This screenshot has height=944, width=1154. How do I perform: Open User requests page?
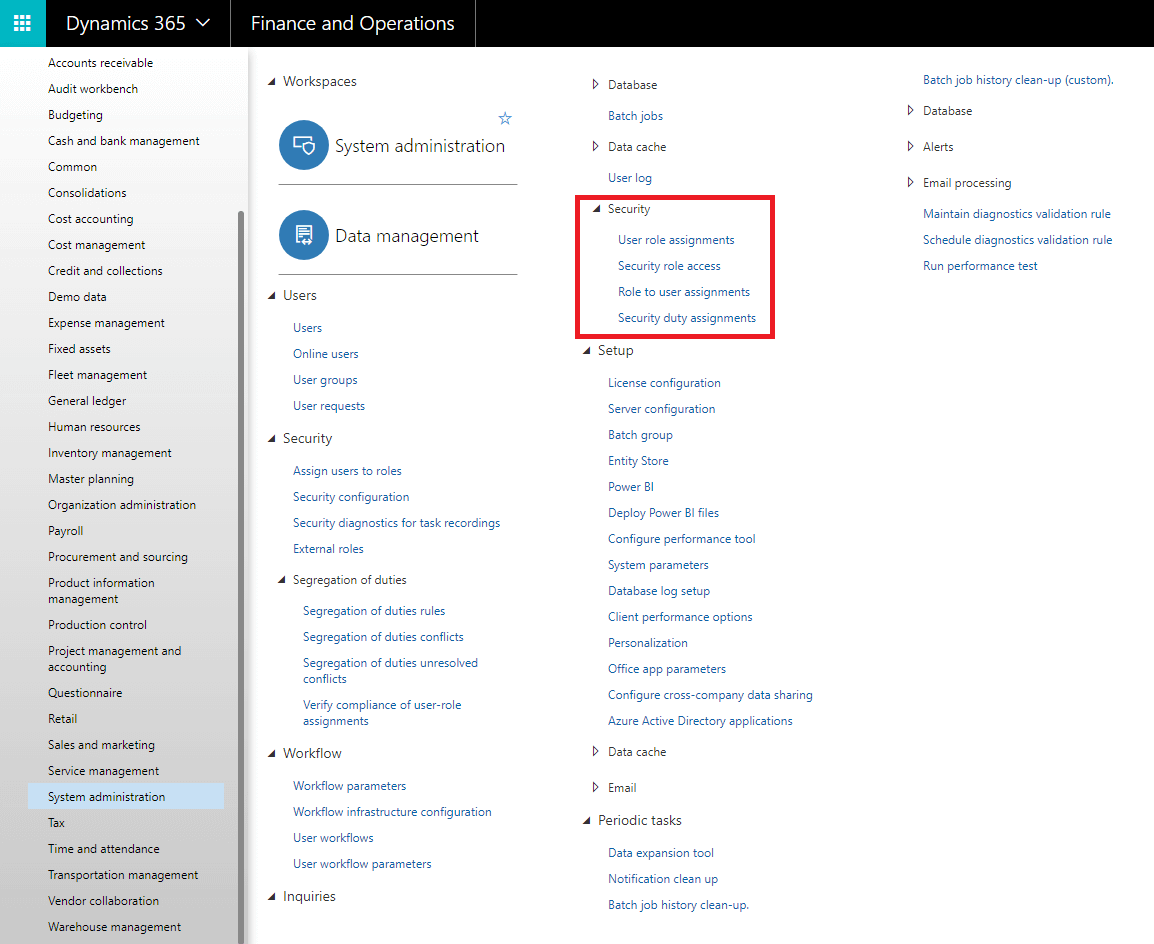[x=329, y=406]
